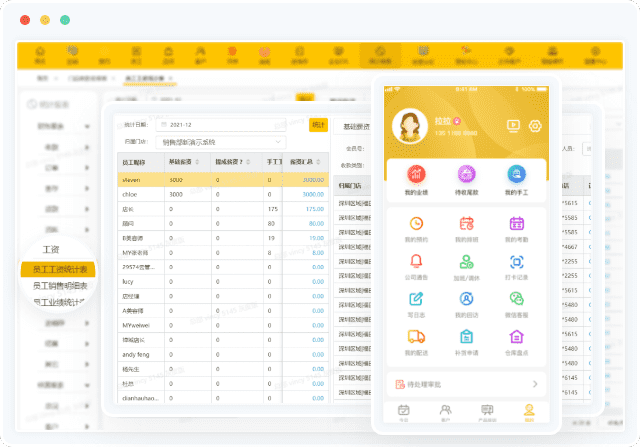Select the lucy employee row
The height and width of the screenshot is (447, 640).
click(x=223, y=282)
